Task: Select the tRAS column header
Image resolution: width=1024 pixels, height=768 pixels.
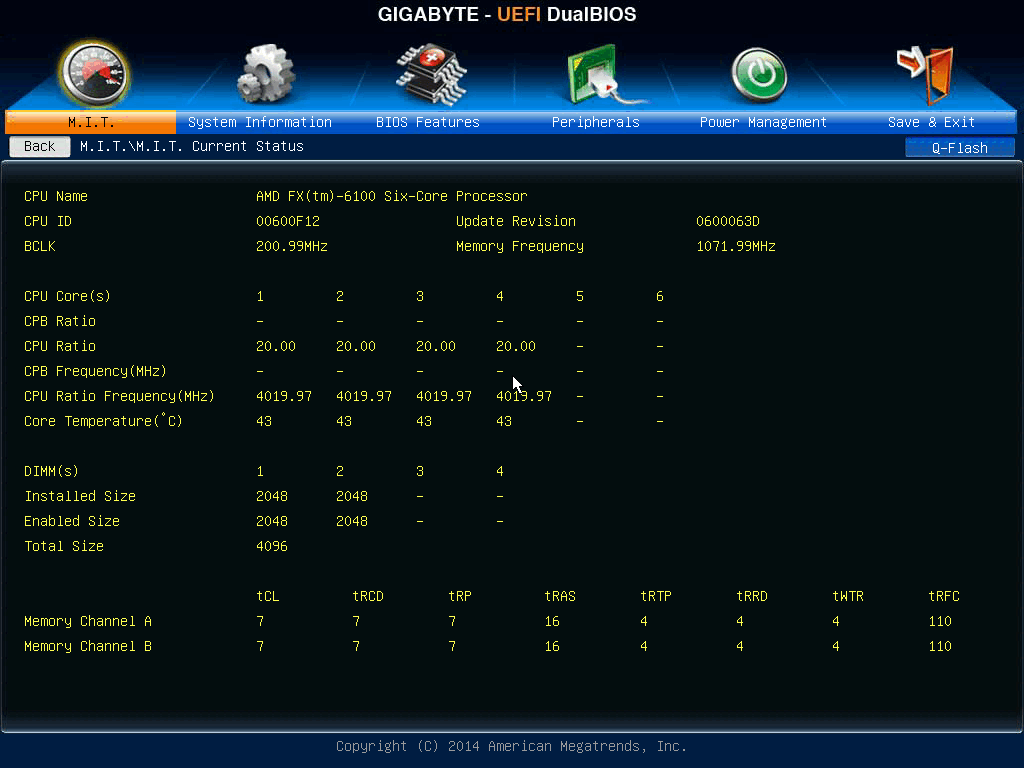Action: pyautogui.click(x=560, y=596)
